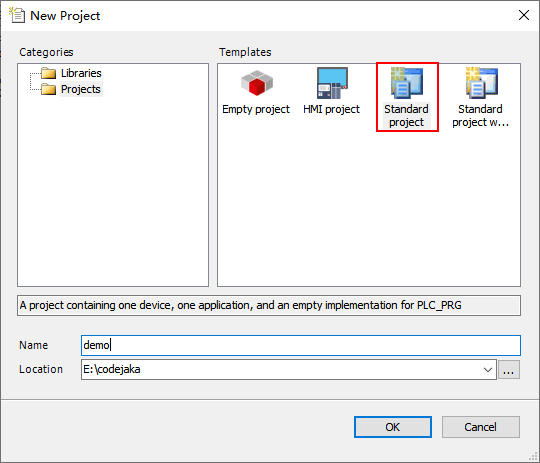This screenshot has height=463, width=540.
Task: Pick the Standard project w... template icon
Action: coord(481,83)
